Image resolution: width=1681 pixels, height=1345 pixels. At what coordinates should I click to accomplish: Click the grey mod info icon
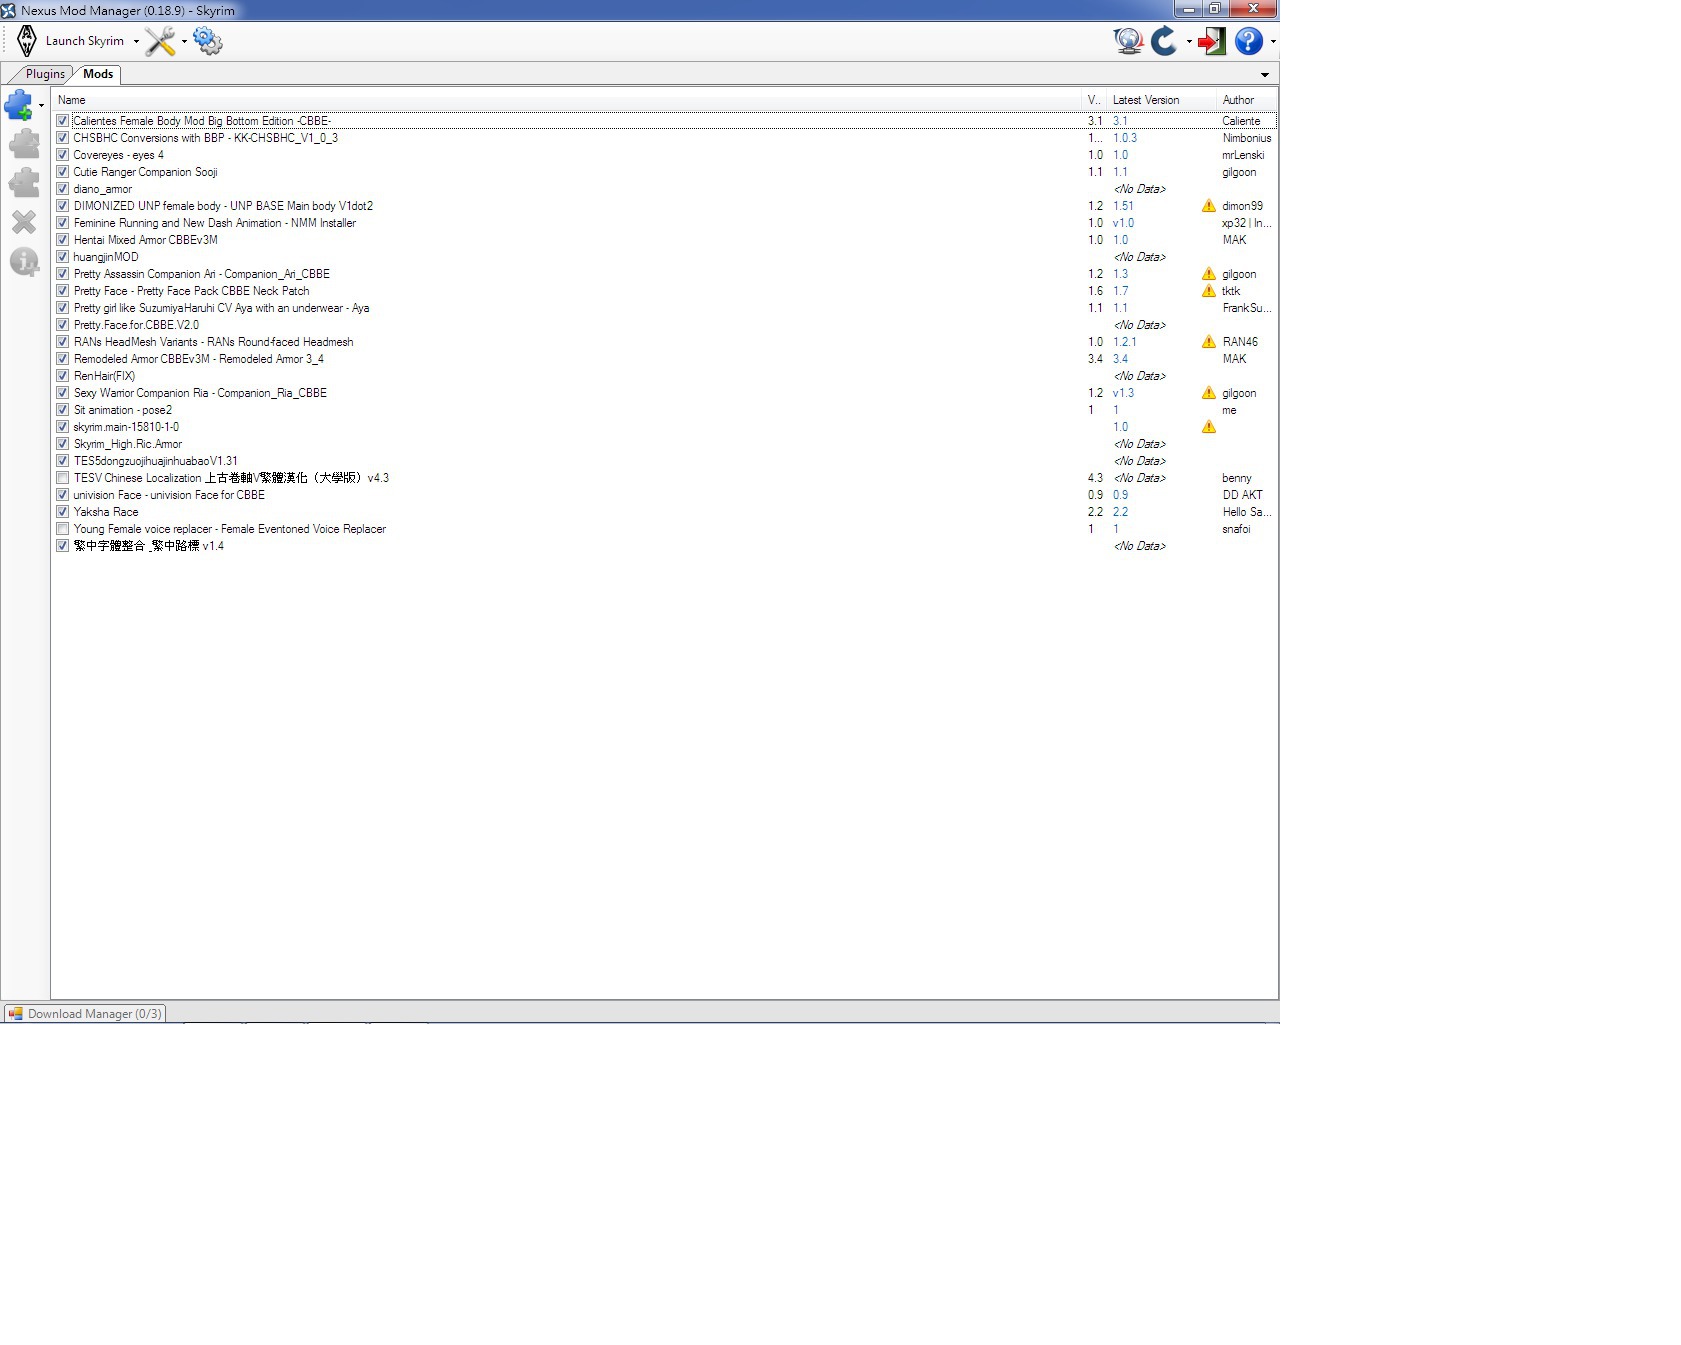click(x=24, y=262)
